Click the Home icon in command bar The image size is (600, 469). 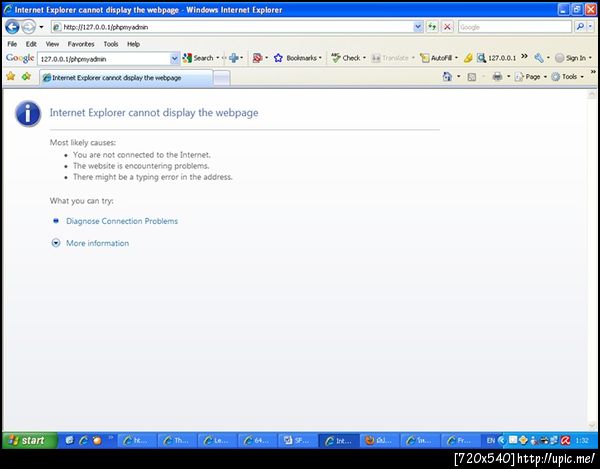pyautogui.click(x=447, y=77)
